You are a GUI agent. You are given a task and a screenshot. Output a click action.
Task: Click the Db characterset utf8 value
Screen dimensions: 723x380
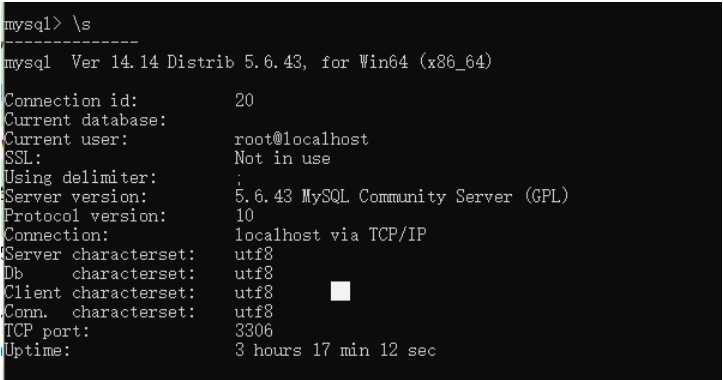(254, 273)
